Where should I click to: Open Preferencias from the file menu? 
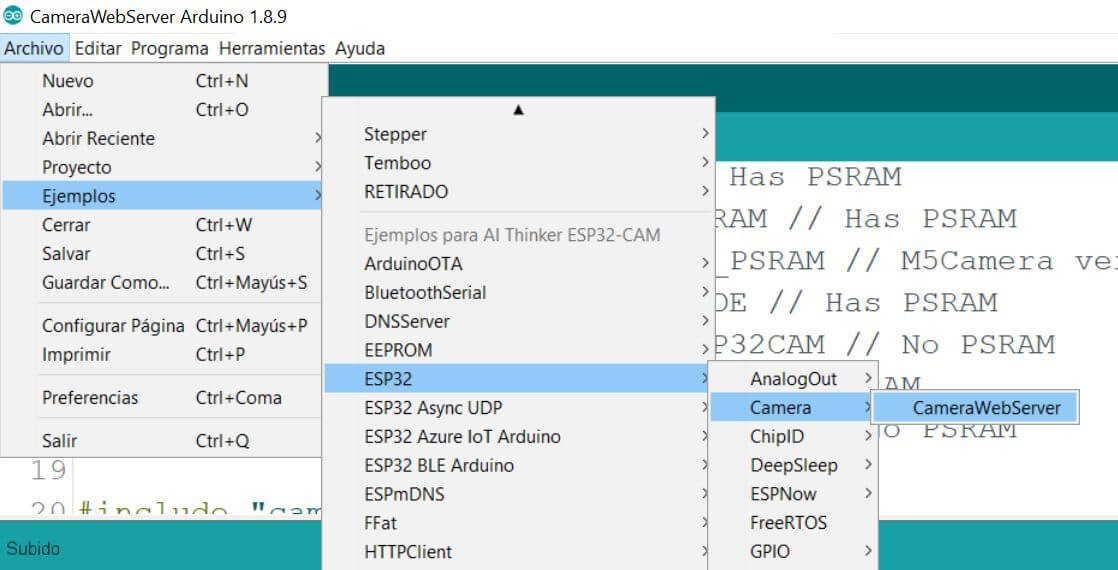[x=90, y=398]
